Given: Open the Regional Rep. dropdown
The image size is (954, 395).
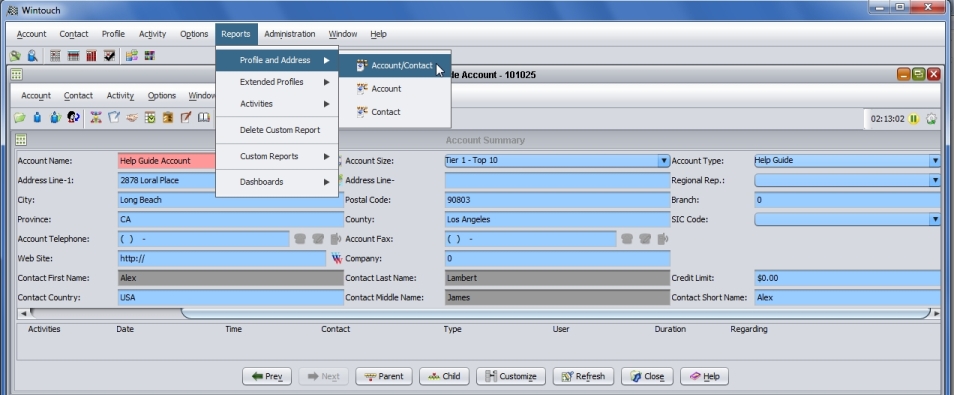Looking at the screenshot, I should point(935,180).
